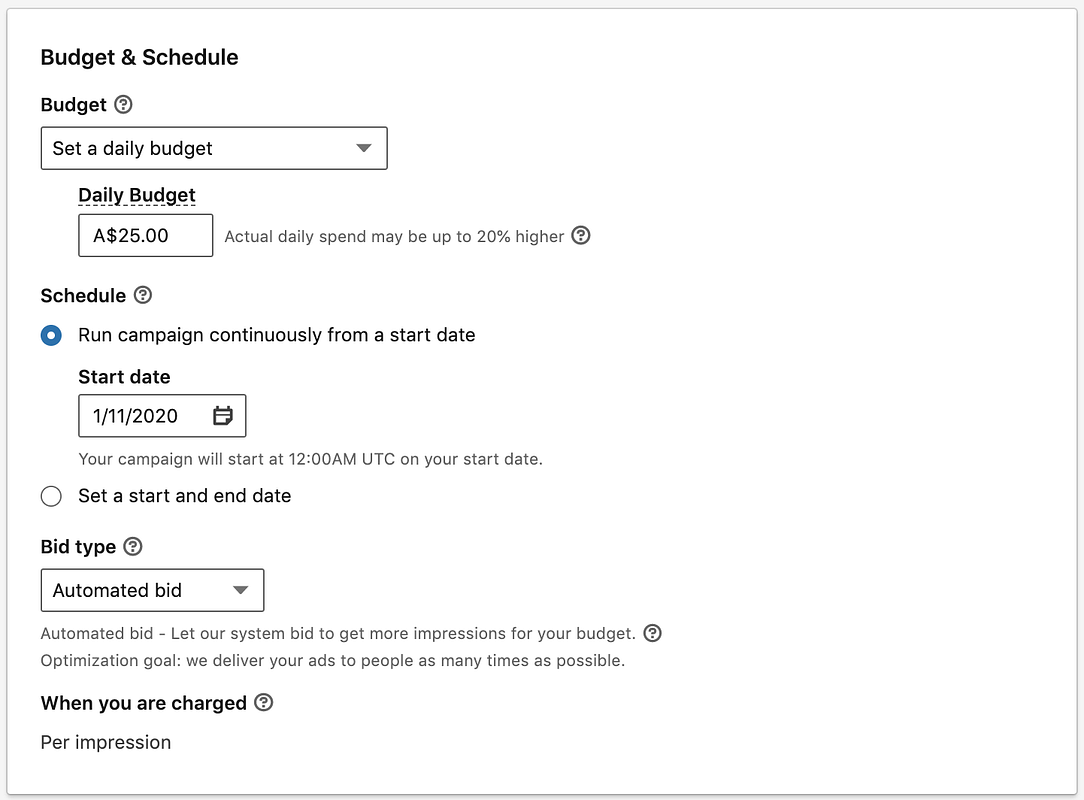This screenshot has height=800, width=1084.
Task: Click the When you are charged label
Action: [x=144, y=703]
